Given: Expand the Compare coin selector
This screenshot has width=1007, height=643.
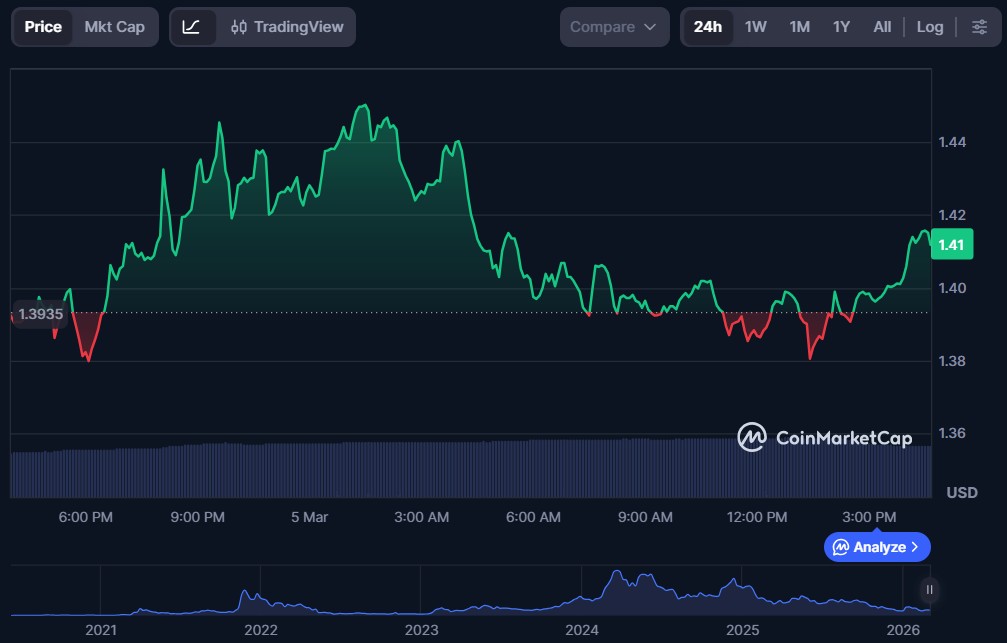Looking at the screenshot, I should tap(613, 27).
